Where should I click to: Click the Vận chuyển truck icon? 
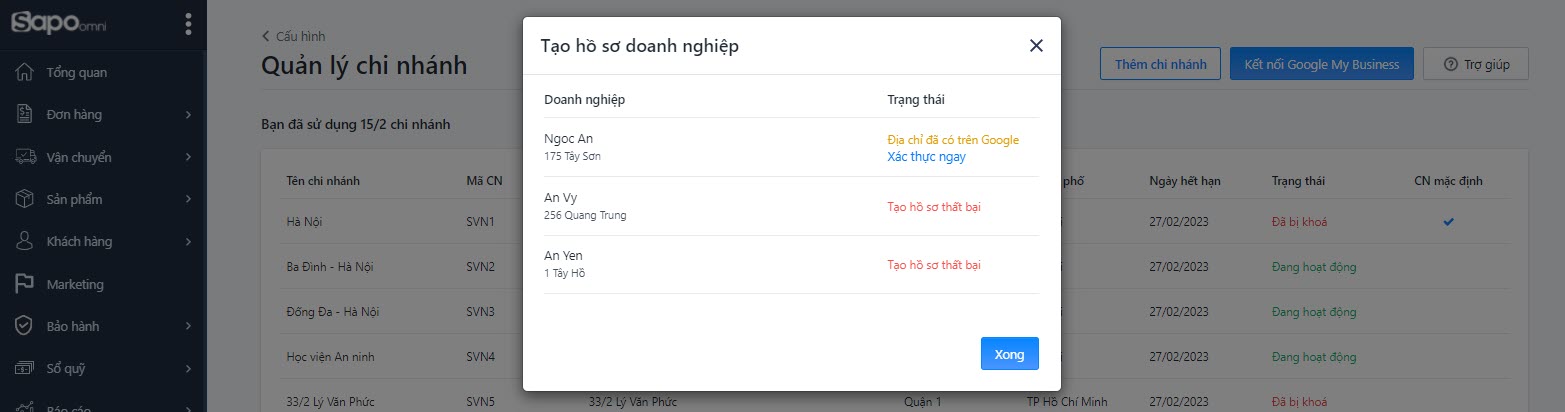pos(25,157)
